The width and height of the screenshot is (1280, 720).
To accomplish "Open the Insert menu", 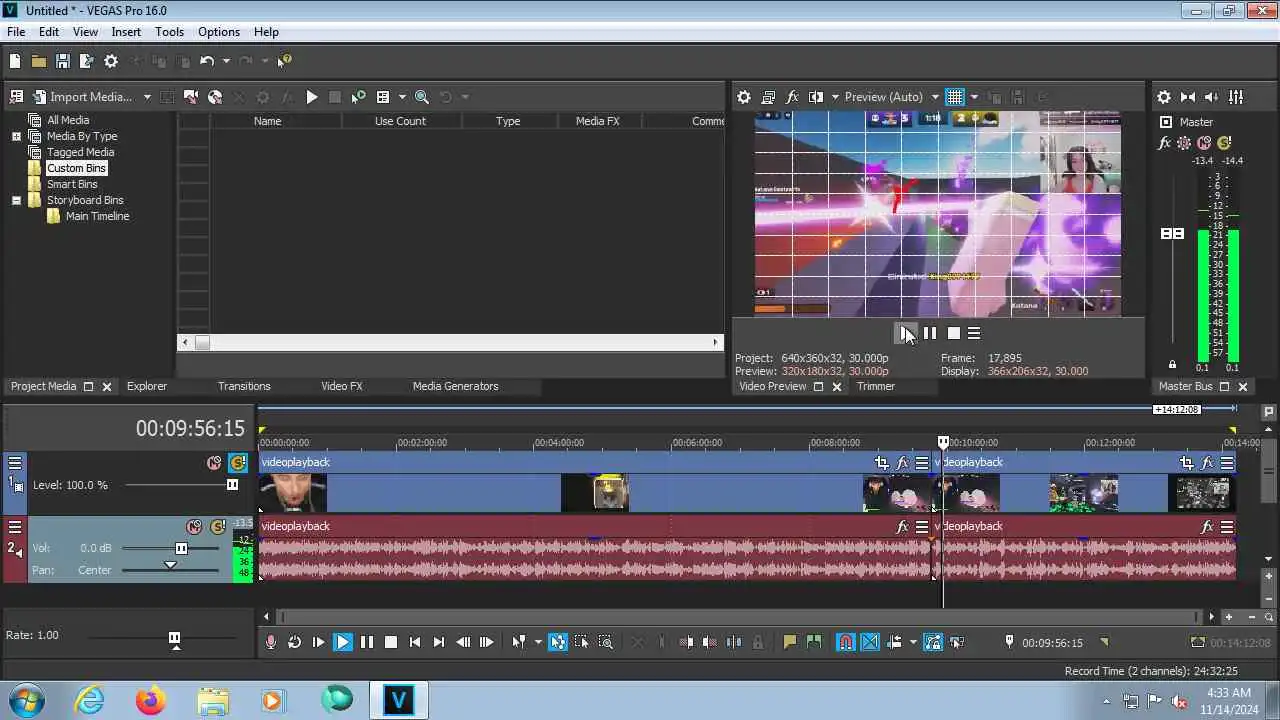I will click(126, 32).
